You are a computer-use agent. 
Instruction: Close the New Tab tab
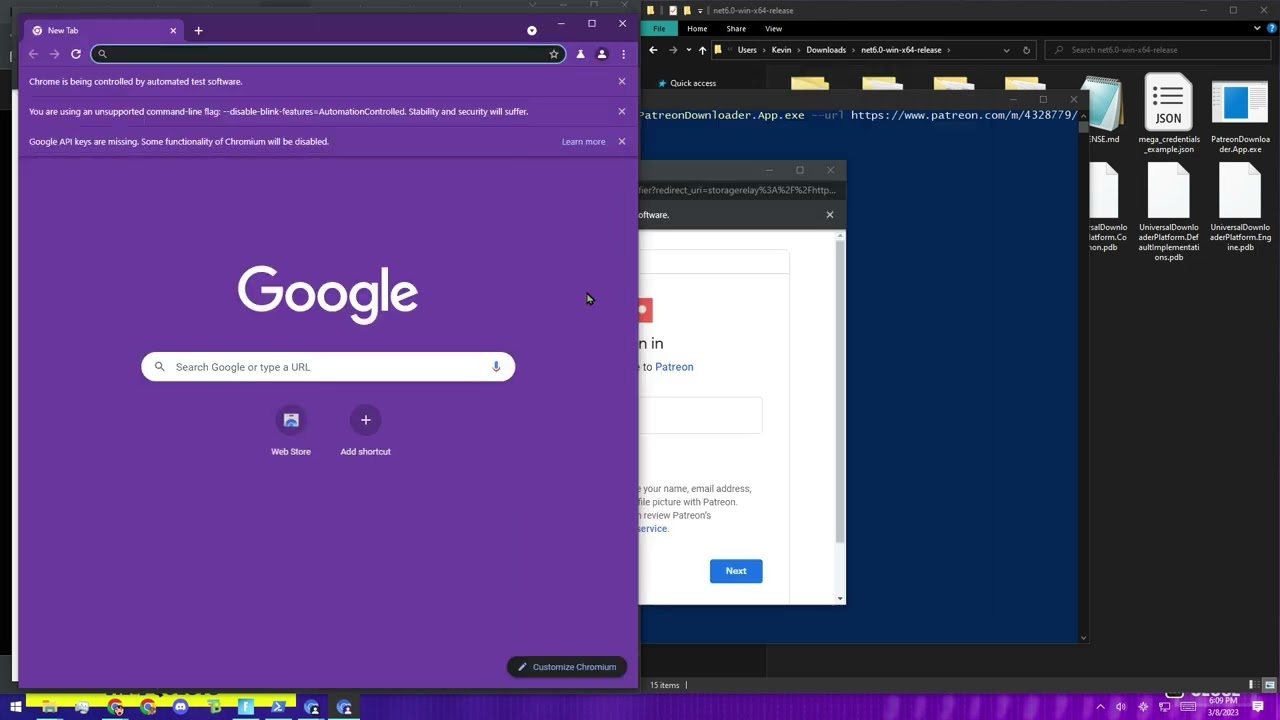point(173,31)
